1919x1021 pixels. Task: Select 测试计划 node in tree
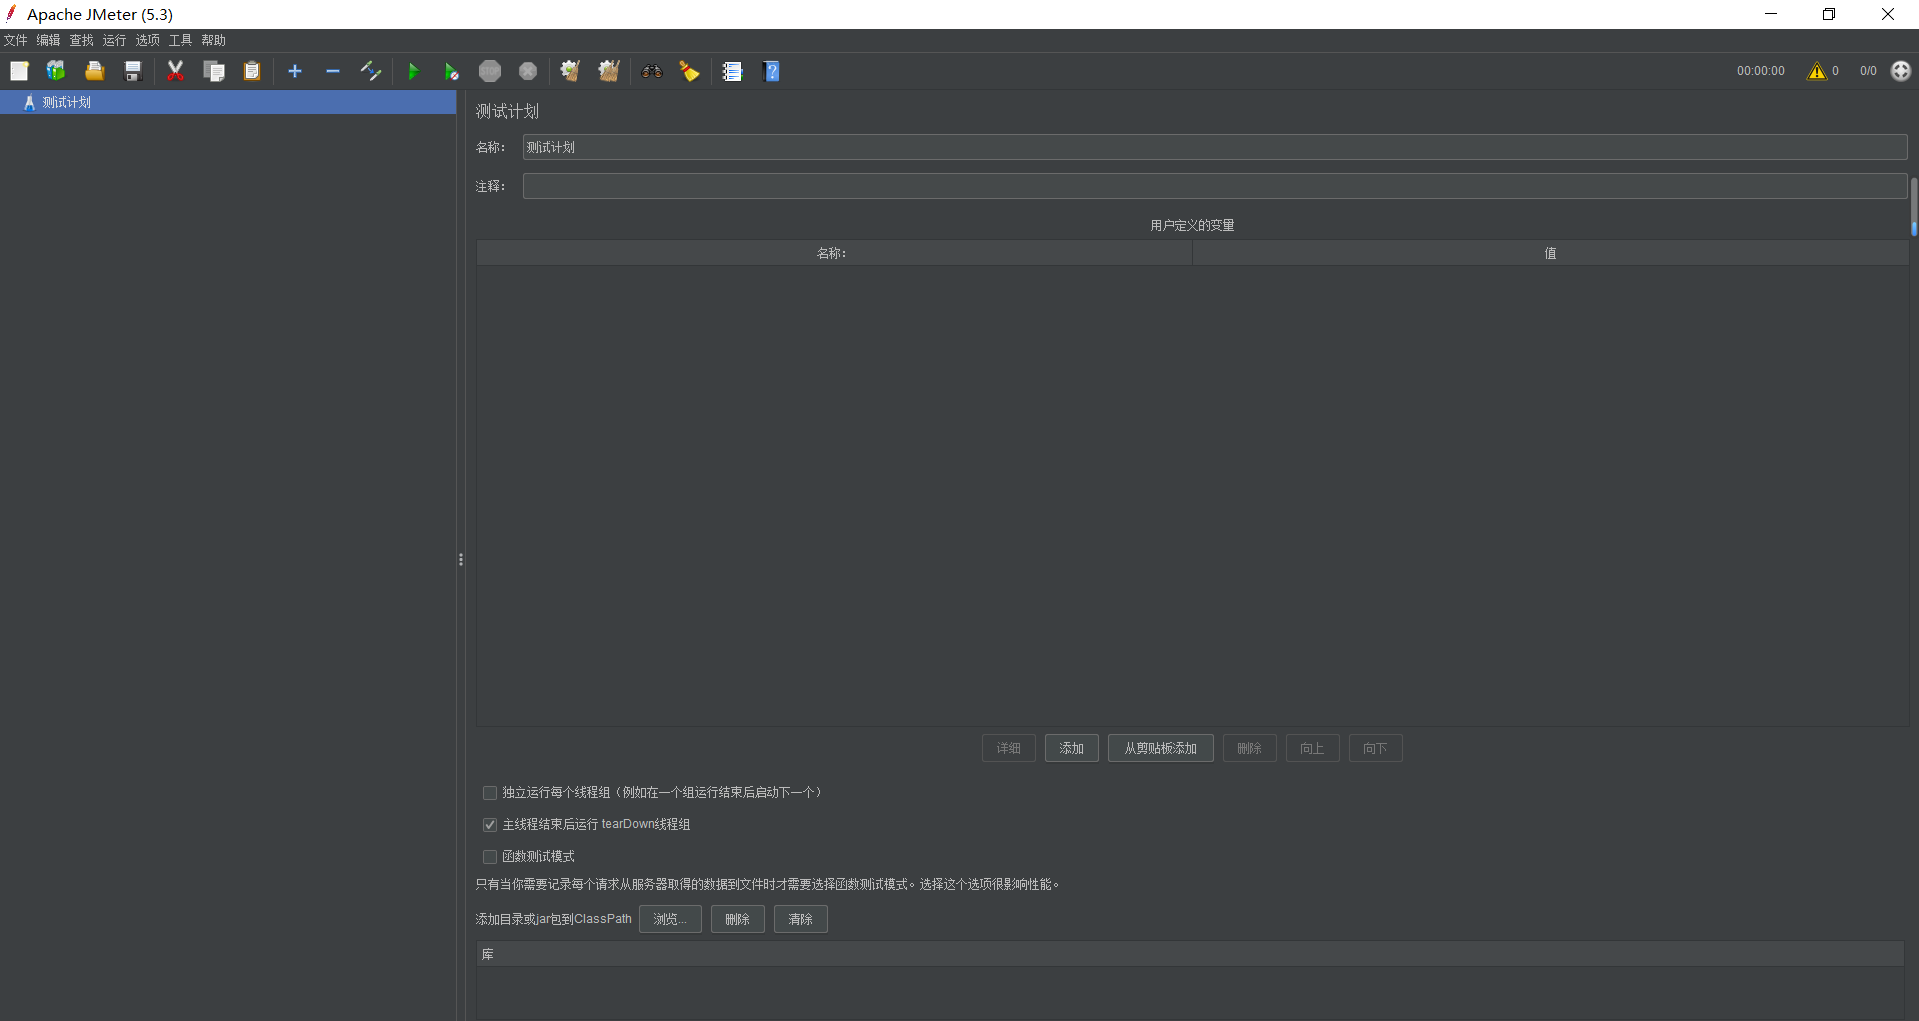point(228,102)
